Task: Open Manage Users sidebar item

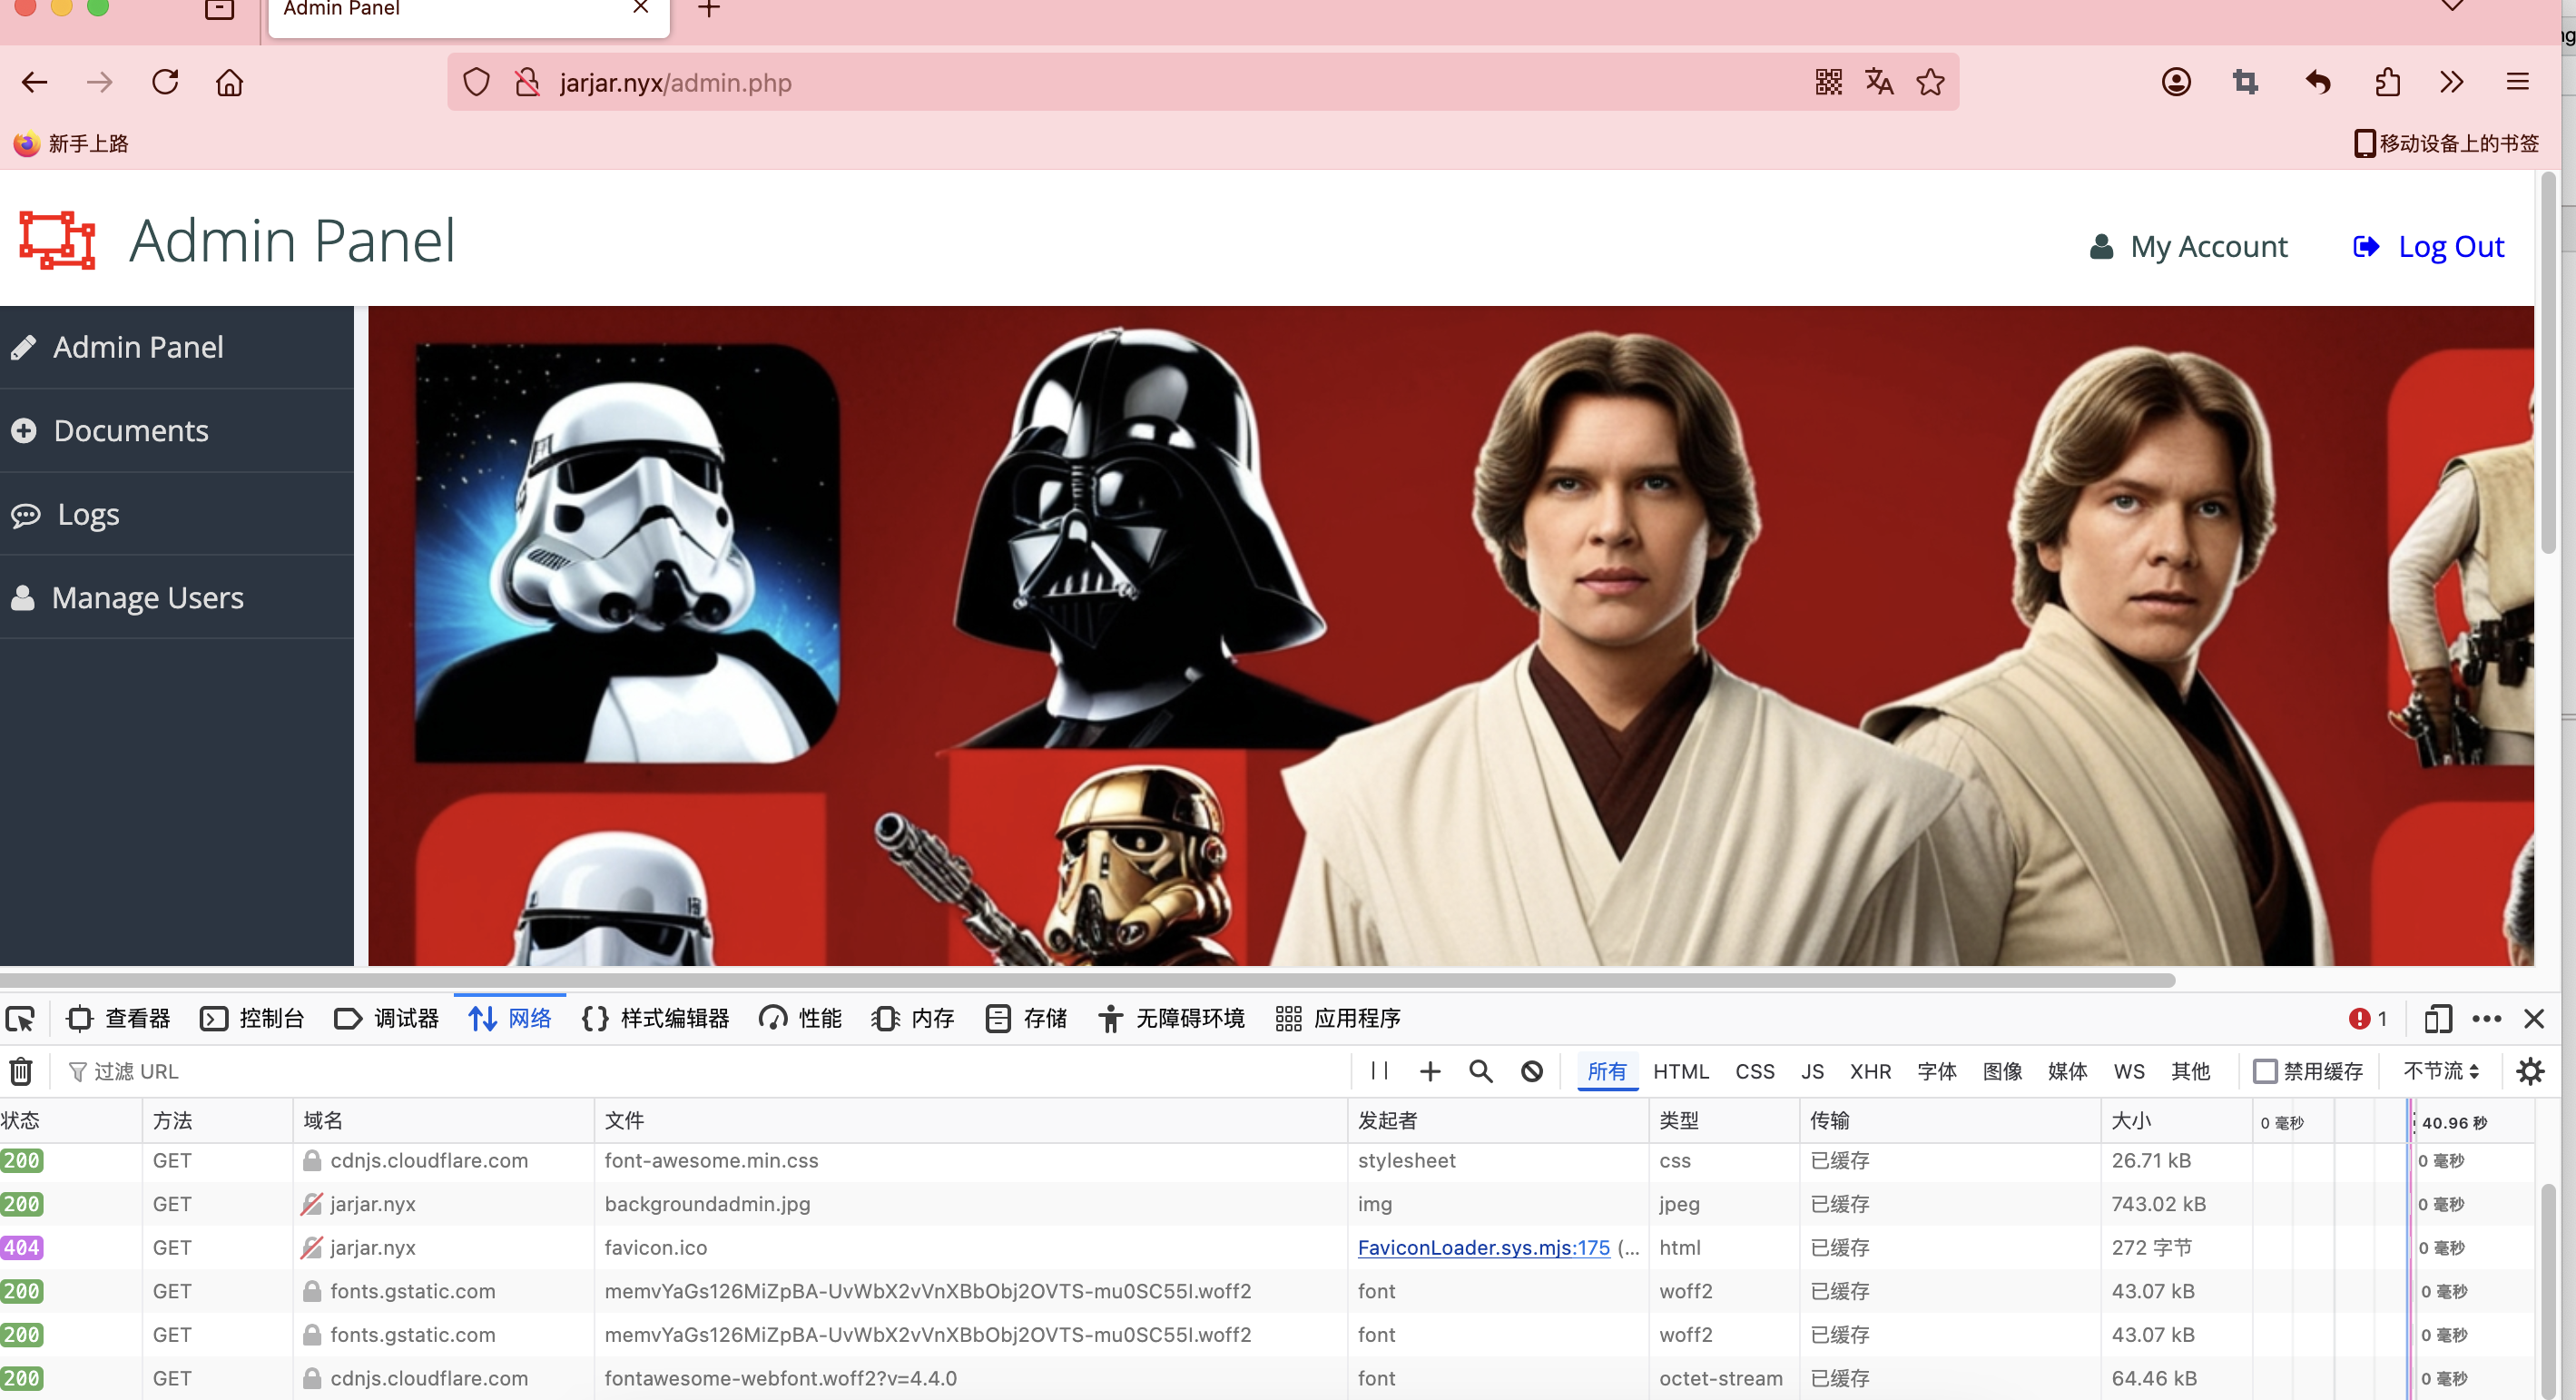Action: [x=147, y=598]
